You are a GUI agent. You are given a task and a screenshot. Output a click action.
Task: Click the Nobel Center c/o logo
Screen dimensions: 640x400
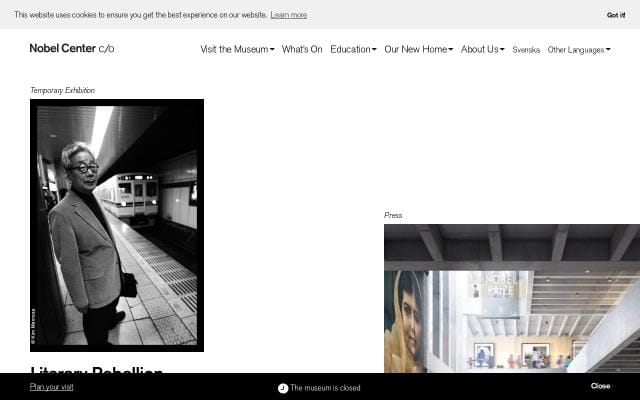point(71,48)
